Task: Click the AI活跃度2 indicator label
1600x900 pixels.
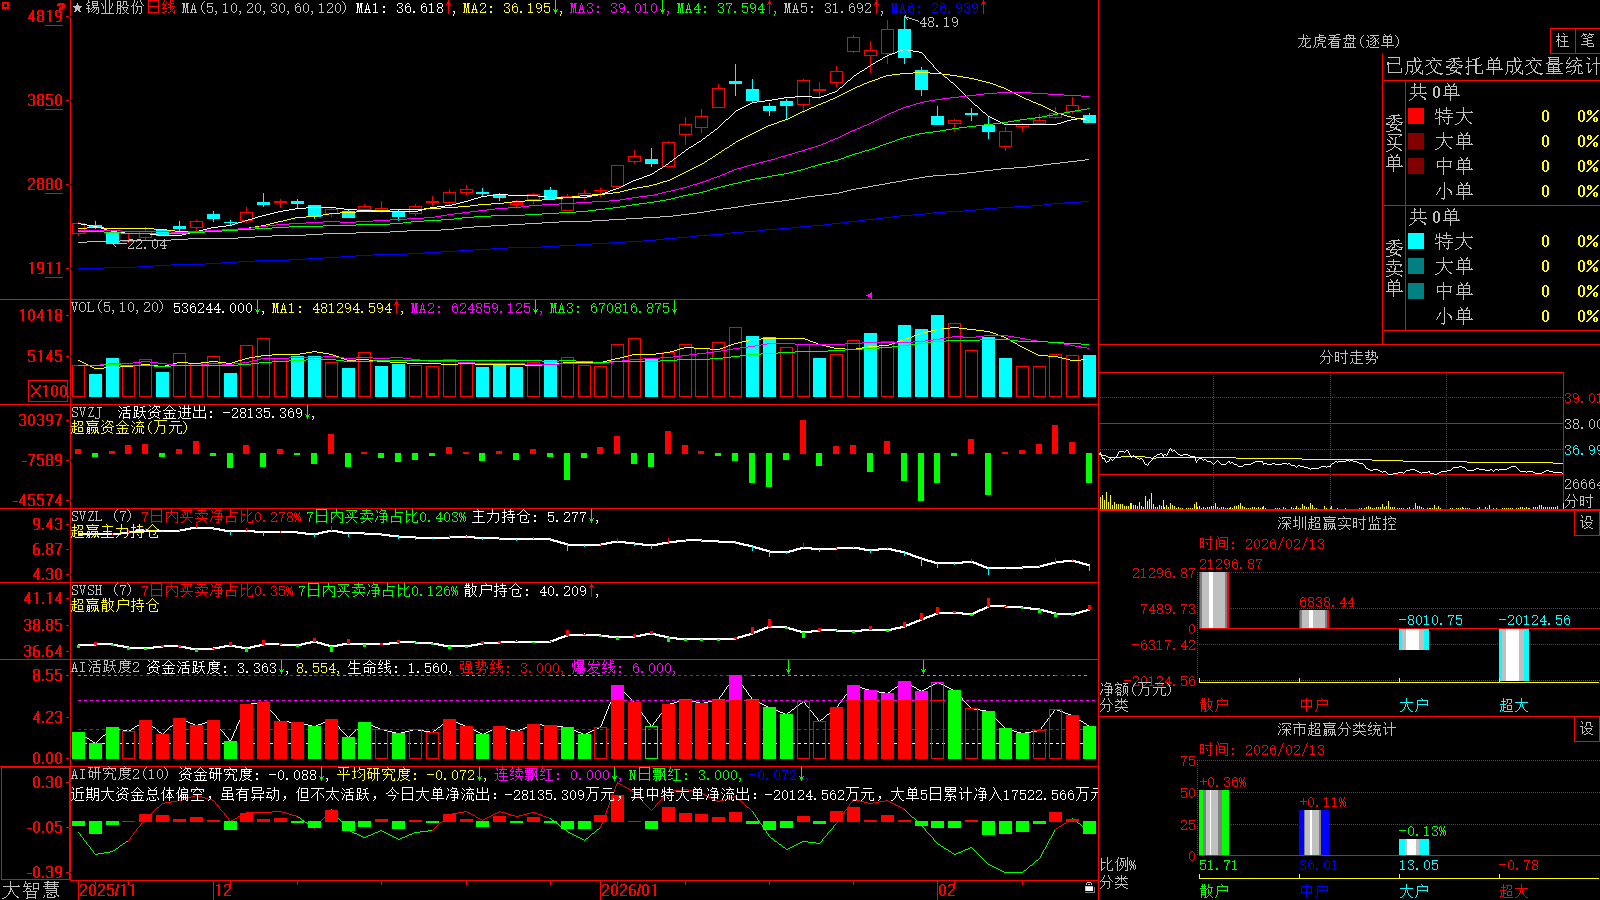Action: (106, 668)
